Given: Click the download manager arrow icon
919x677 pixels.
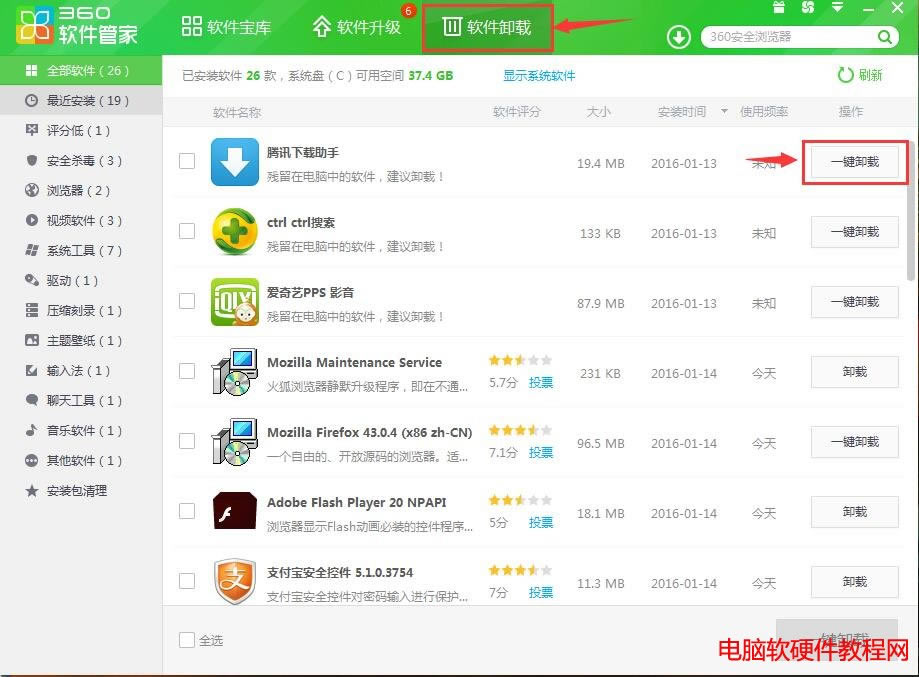Looking at the screenshot, I should tap(678, 38).
